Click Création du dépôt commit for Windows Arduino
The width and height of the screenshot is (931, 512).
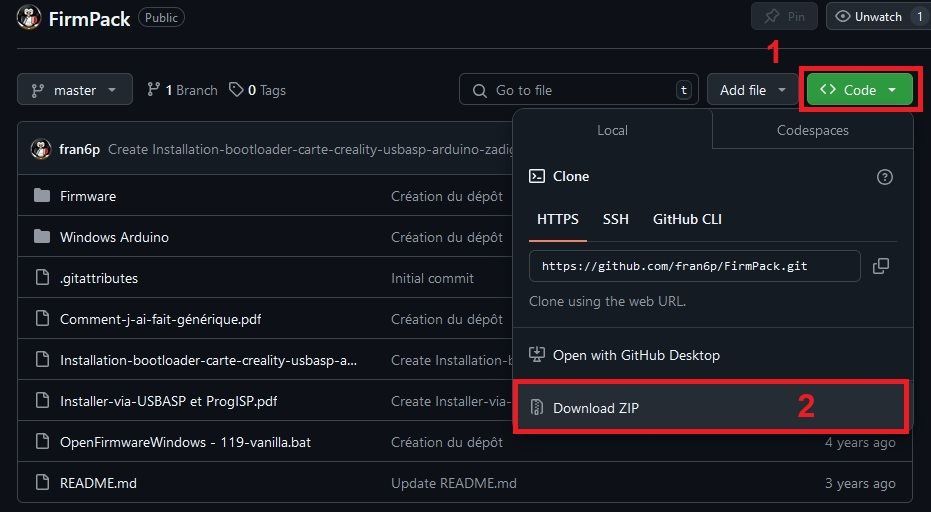click(x=447, y=237)
